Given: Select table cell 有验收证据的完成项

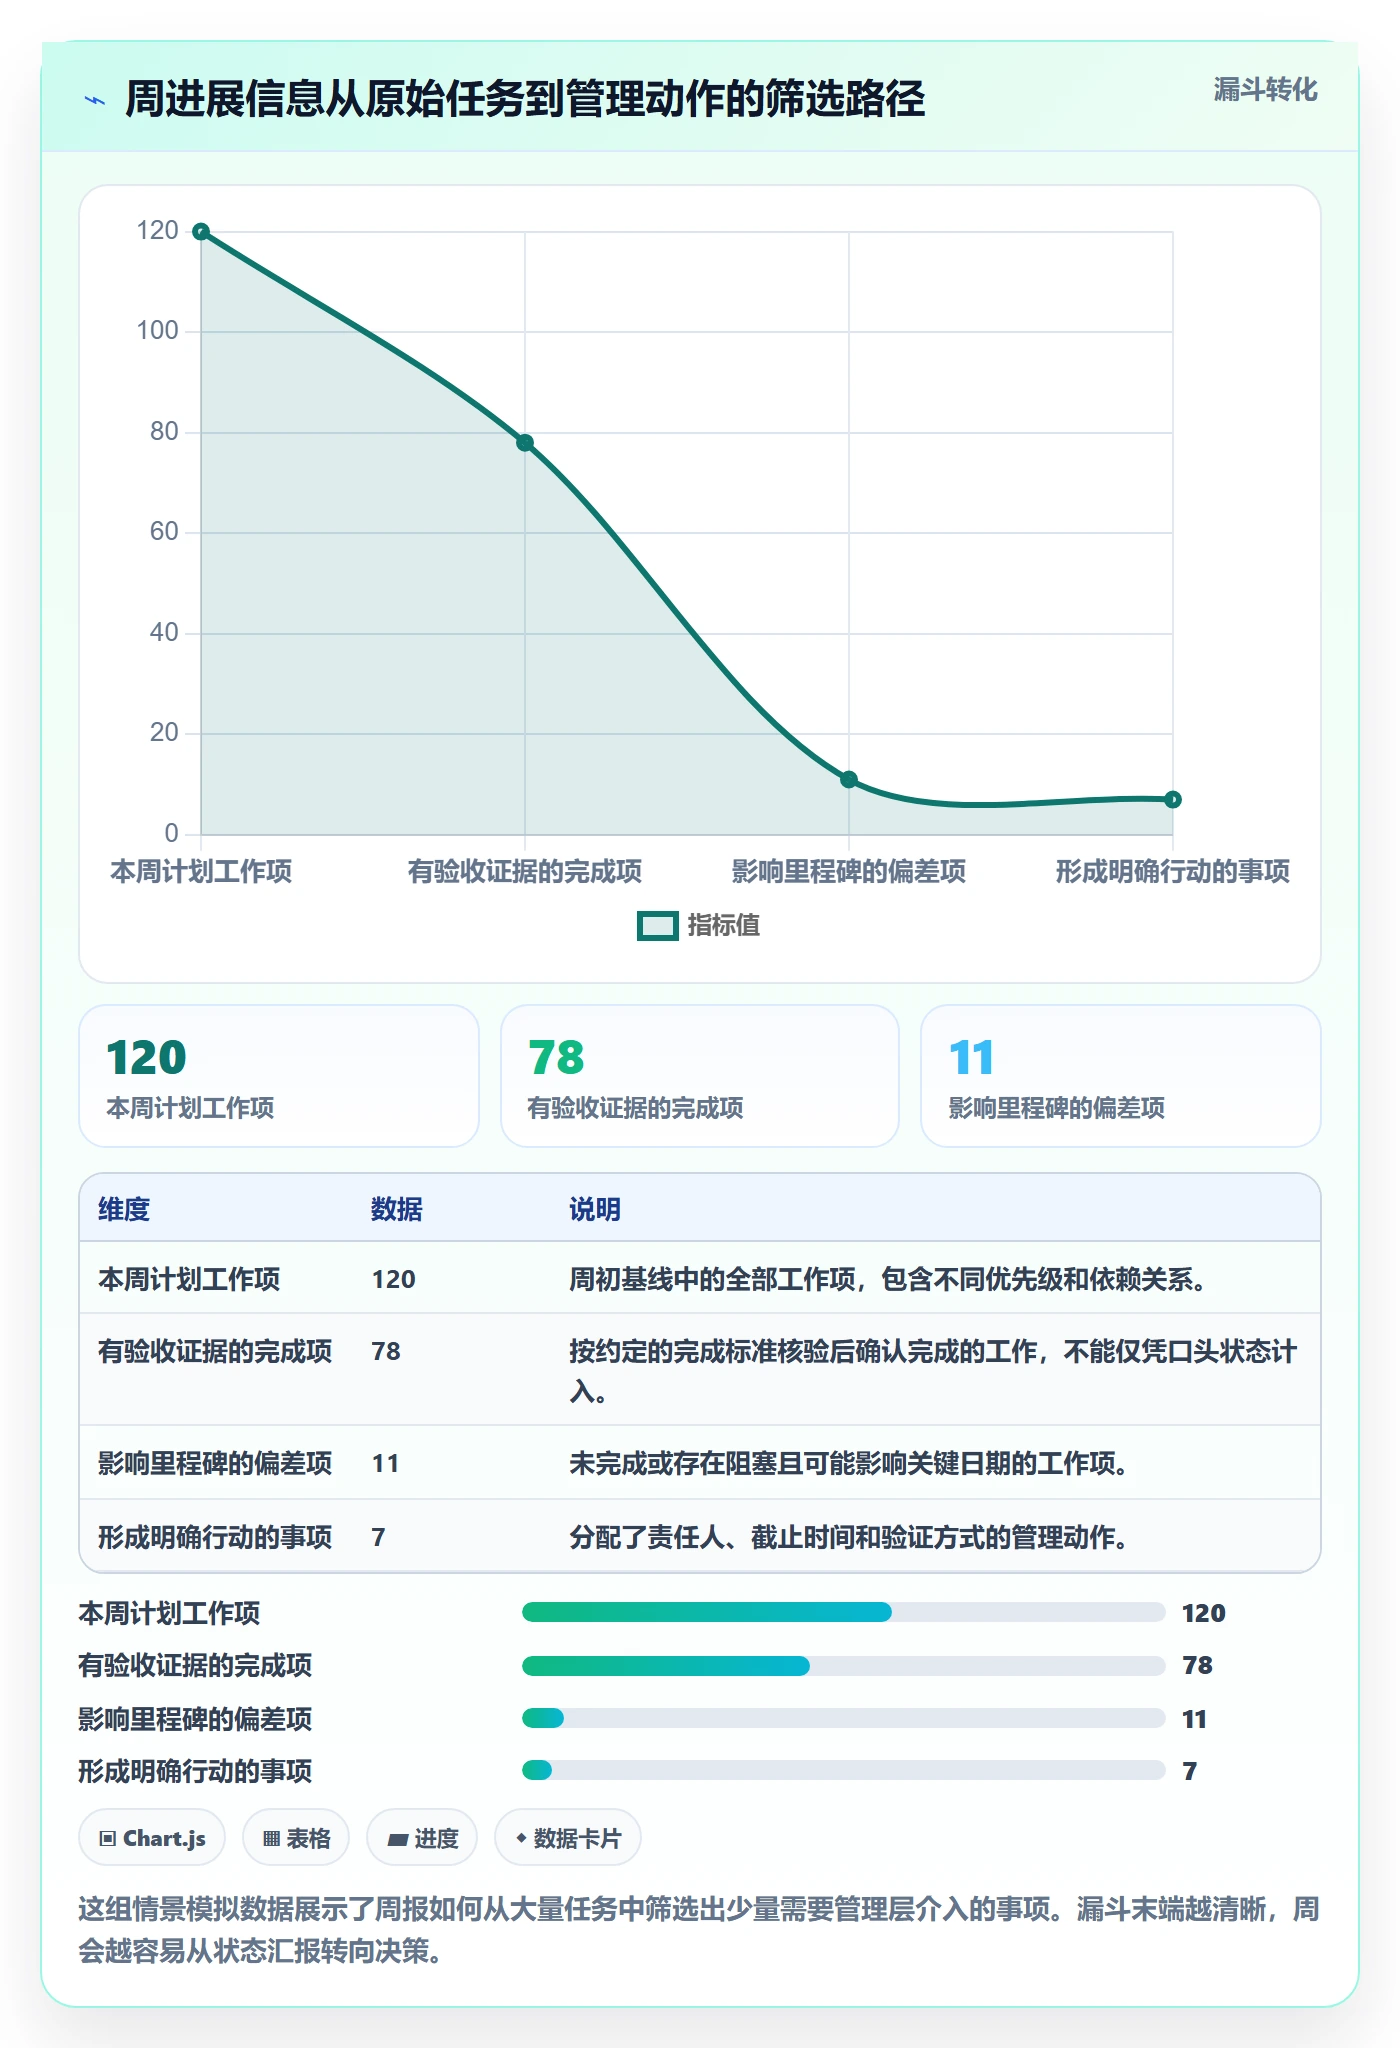Looking at the screenshot, I should click(215, 1351).
